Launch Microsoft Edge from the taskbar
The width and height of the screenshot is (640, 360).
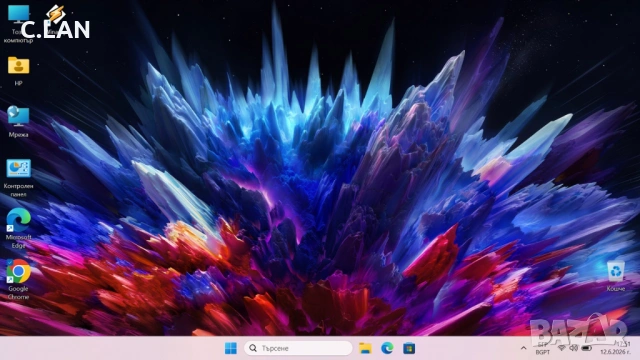387,348
